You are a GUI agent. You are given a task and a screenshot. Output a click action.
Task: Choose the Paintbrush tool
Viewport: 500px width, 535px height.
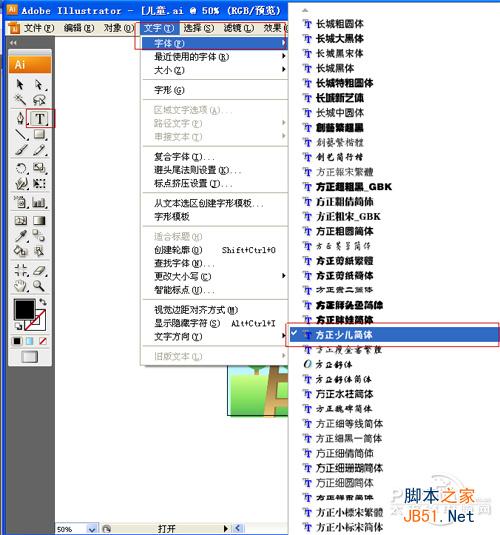(x=20, y=150)
